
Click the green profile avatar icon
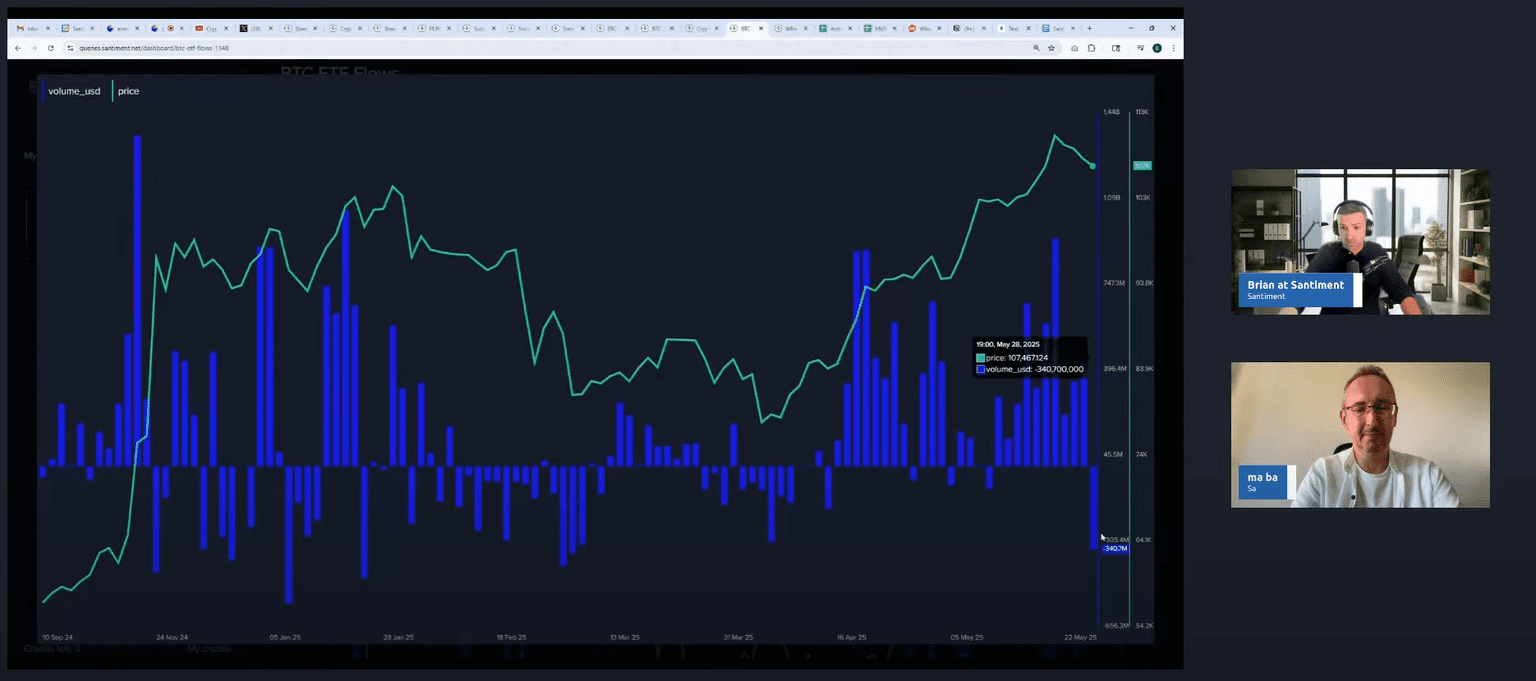coord(1156,48)
